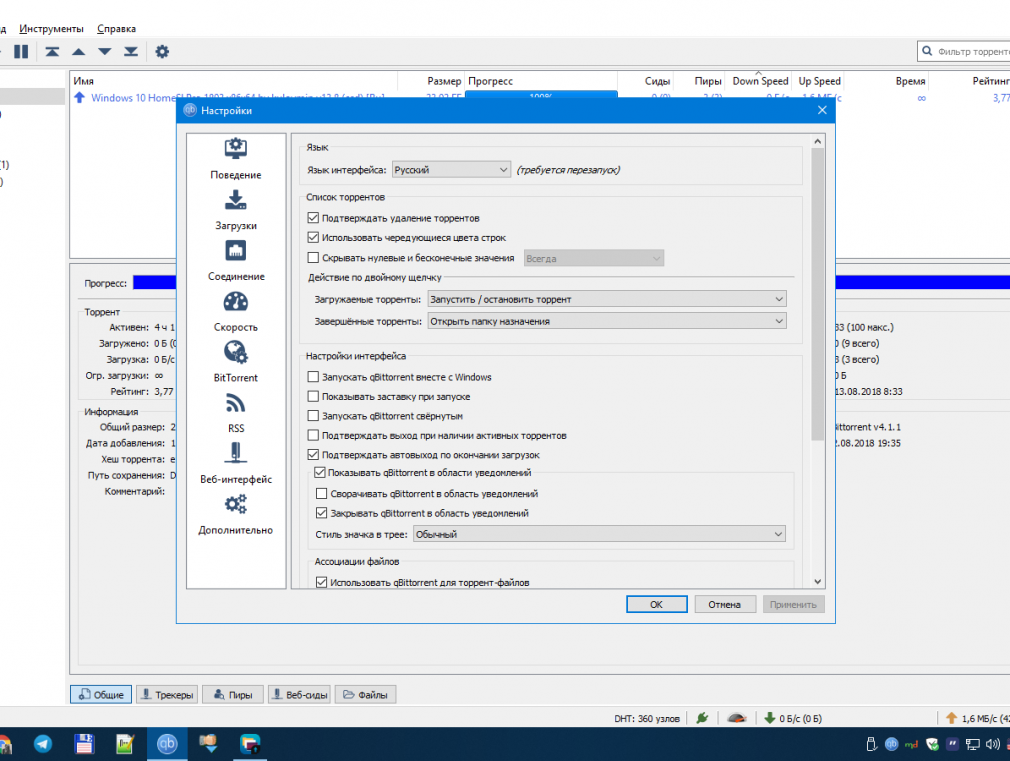Open the BitTorrent settings section
The image size is (1010, 761).
point(236,362)
